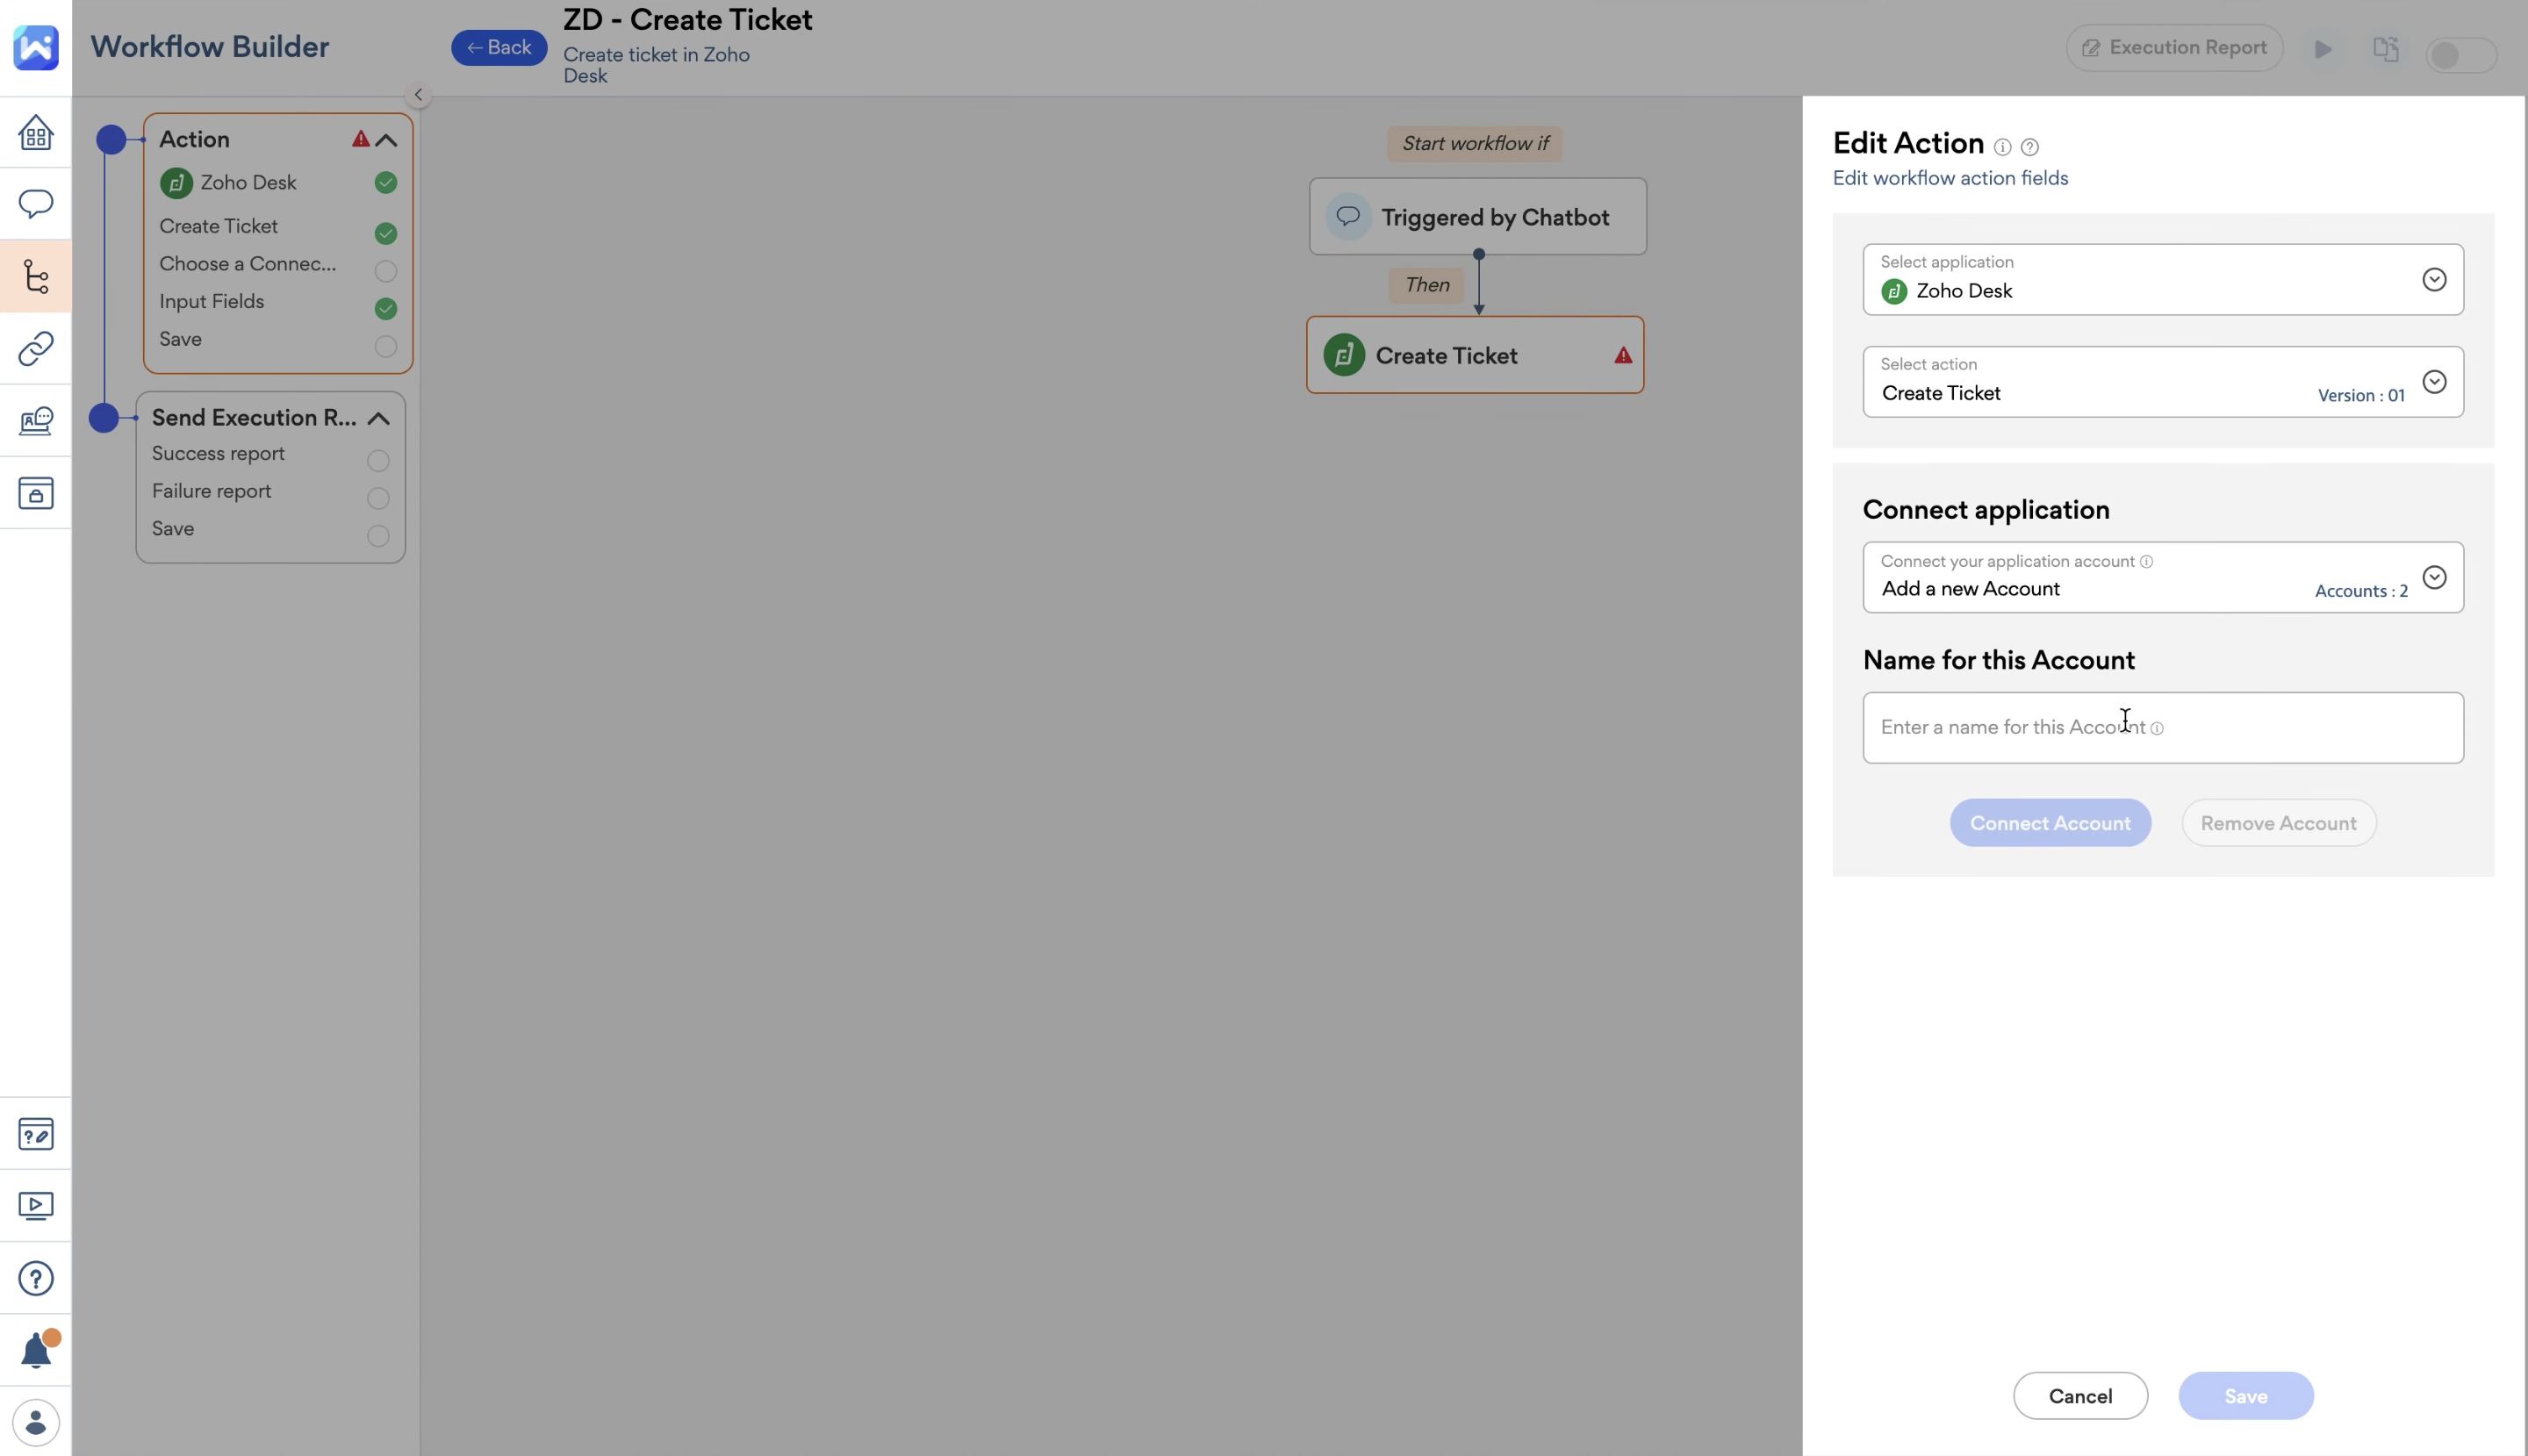Select Choose a Connection step
Viewport: 2528px width, 1456px height.
click(x=247, y=264)
